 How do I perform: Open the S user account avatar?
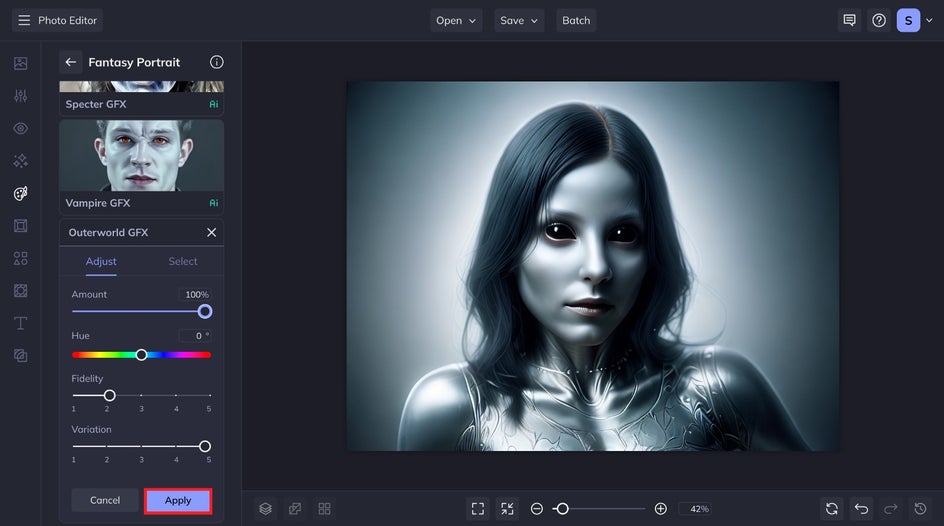pyautogui.click(x=908, y=20)
